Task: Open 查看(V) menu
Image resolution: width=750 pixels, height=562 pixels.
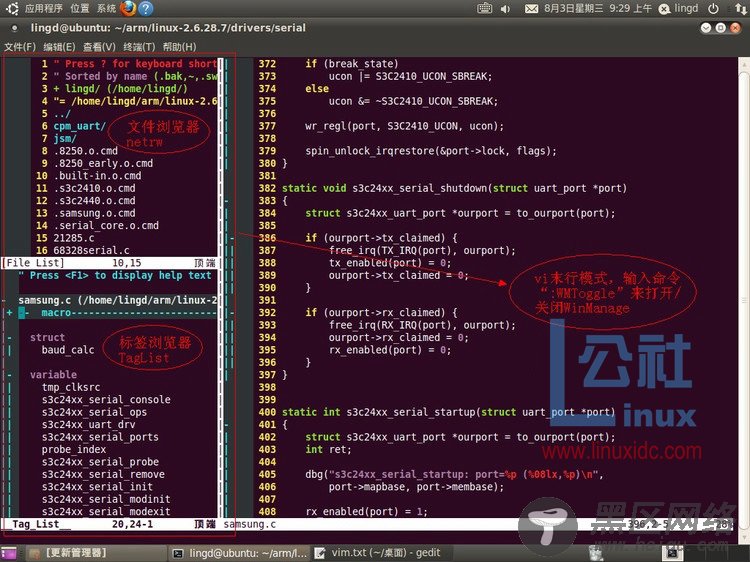Action: coord(99,47)
